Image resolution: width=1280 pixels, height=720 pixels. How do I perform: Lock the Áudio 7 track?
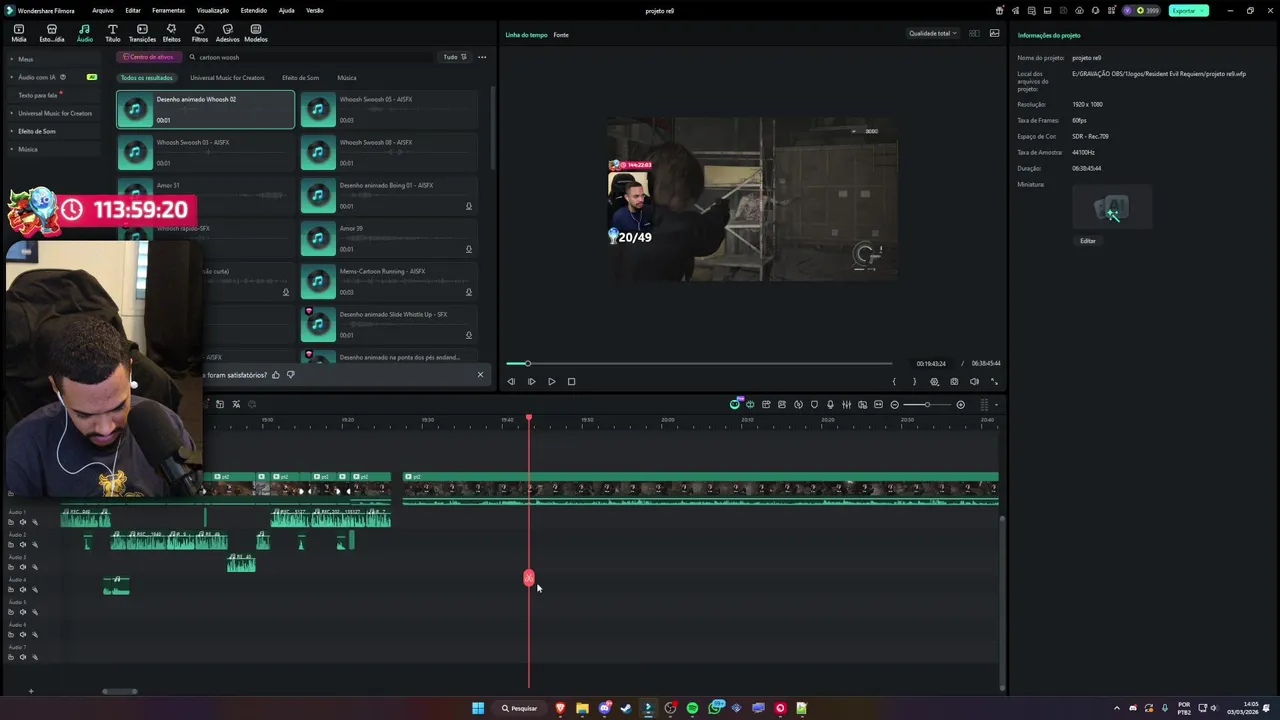point(12,657)
